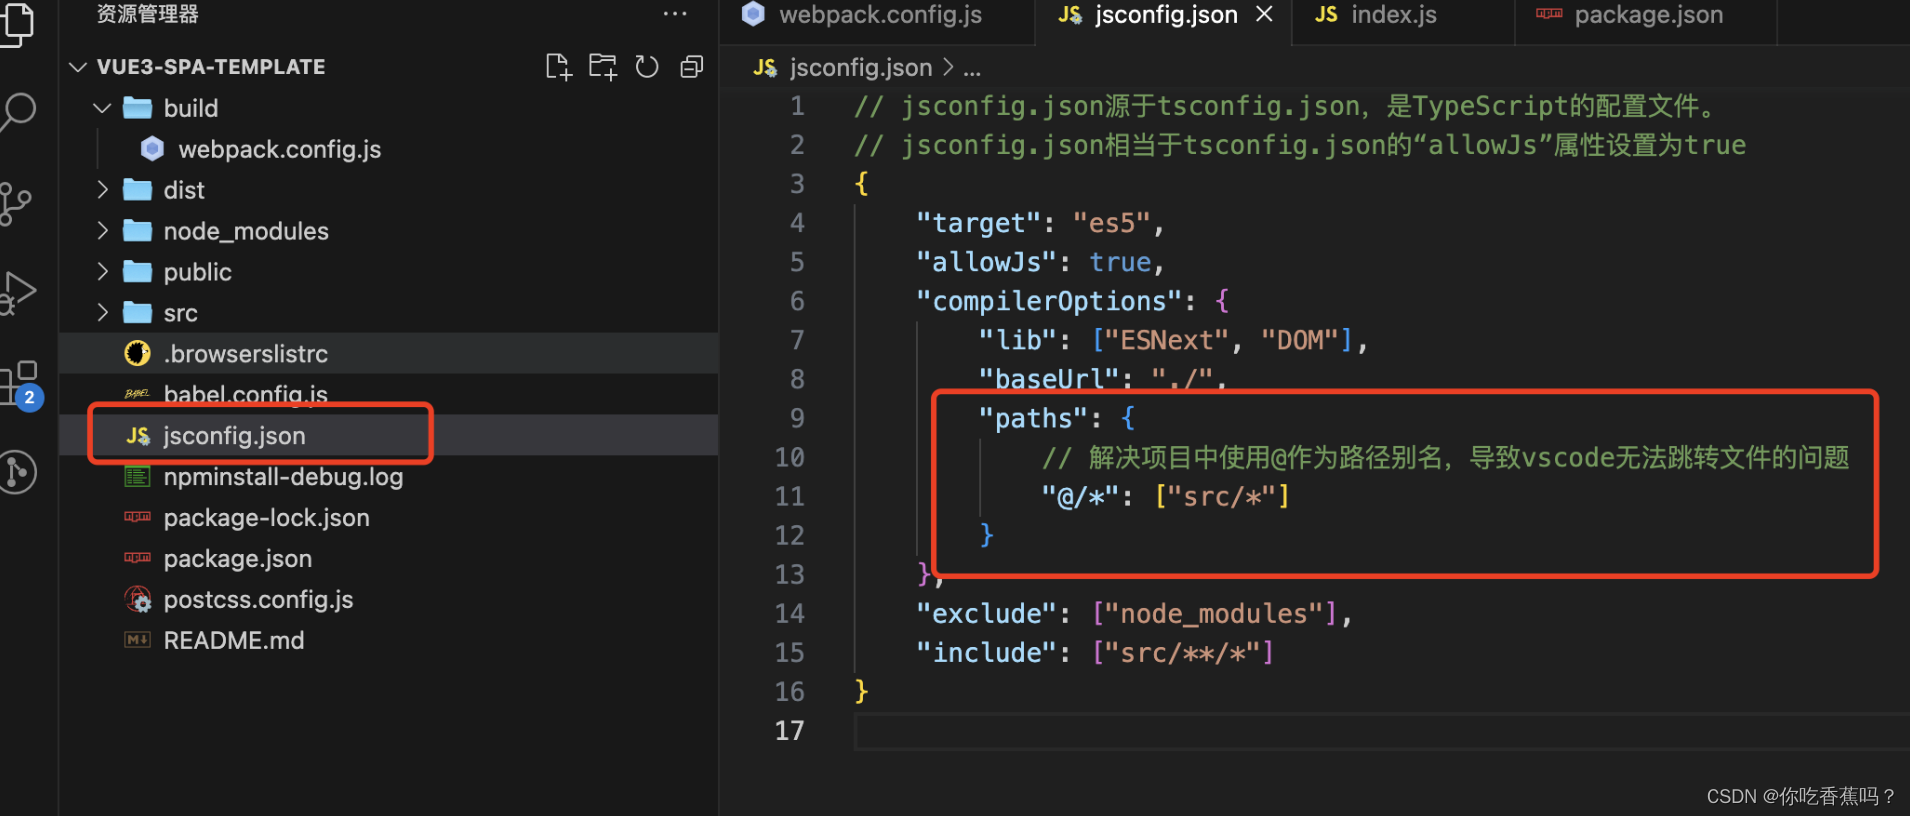The image size is (1910, 816).
Task: Click the postcss icon beside postcss.config.js
Action: tap(138, 599)
